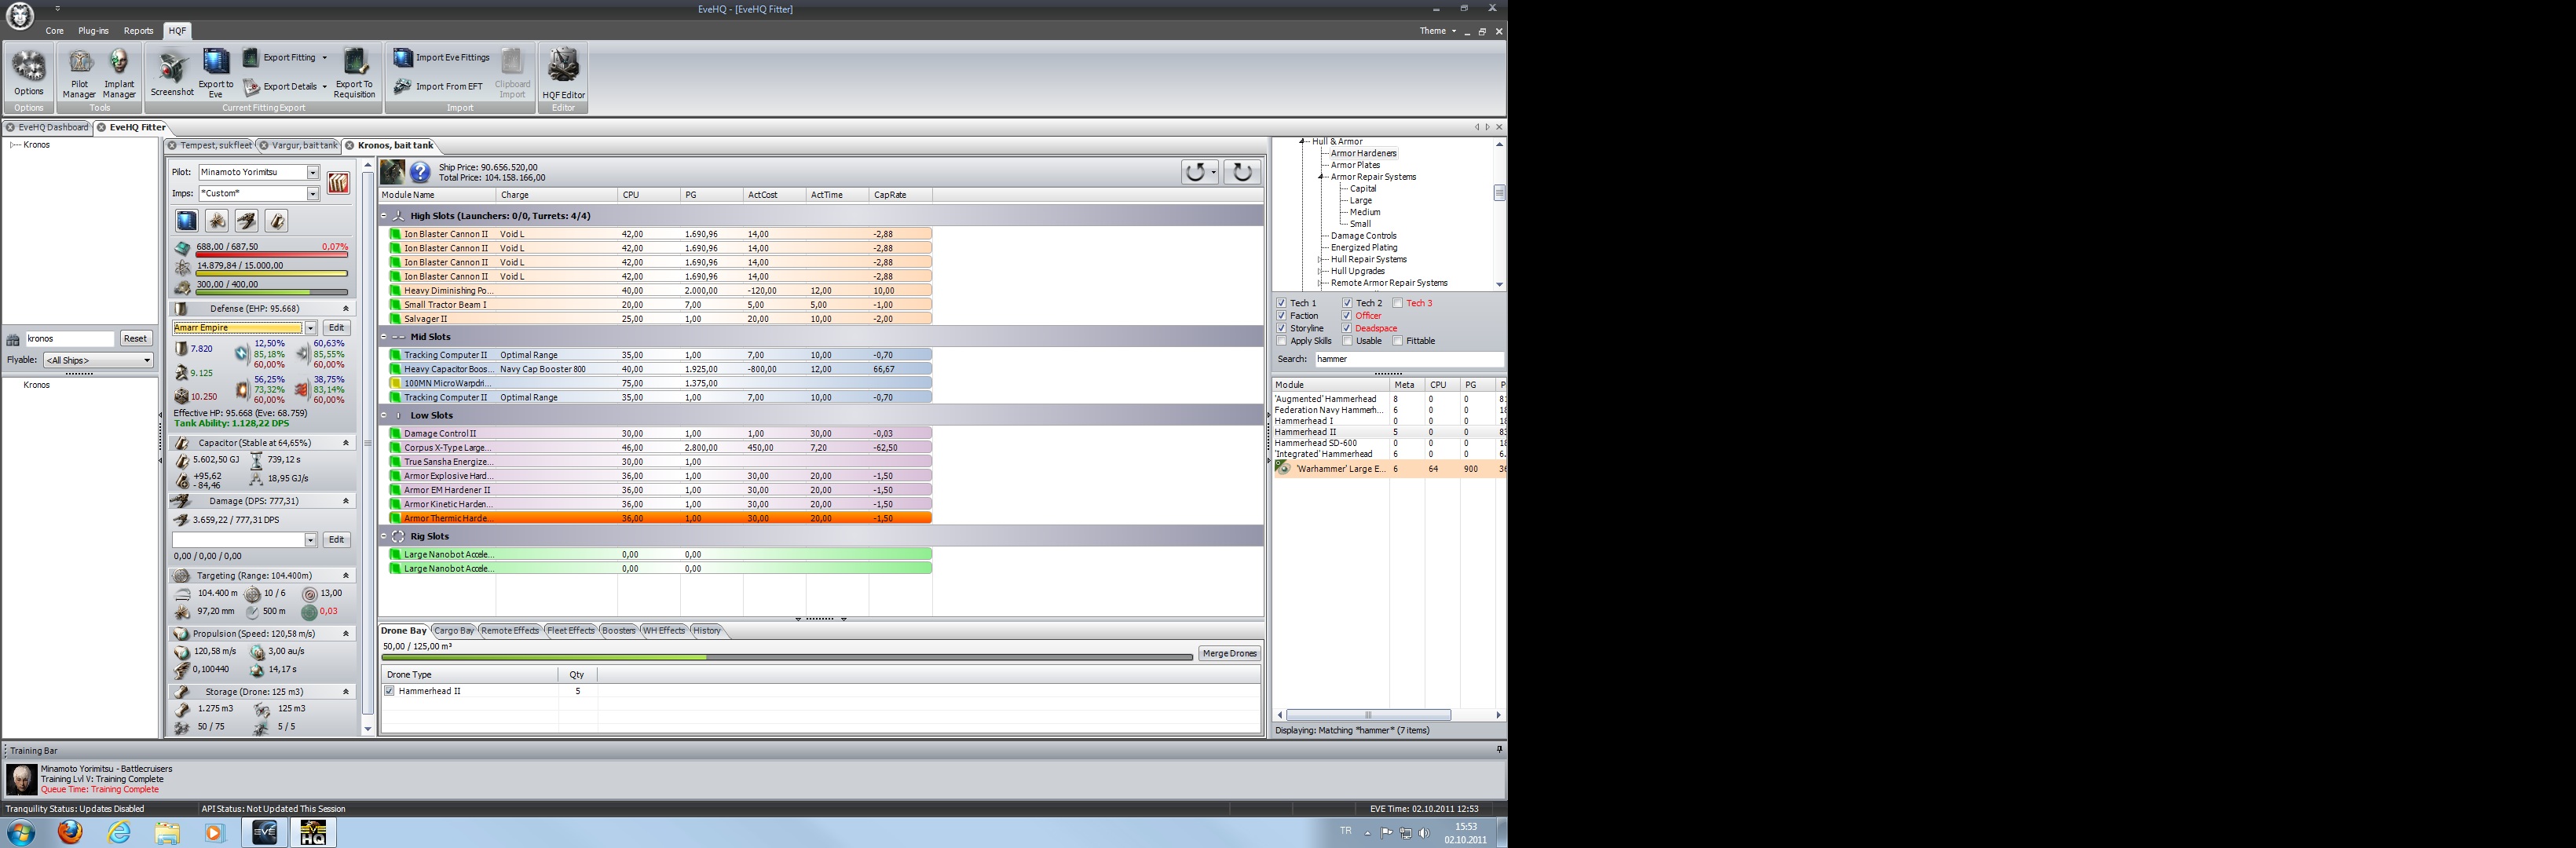
Task: Launch Firefox from the taskbar
Action: click(x=70, y=832)
